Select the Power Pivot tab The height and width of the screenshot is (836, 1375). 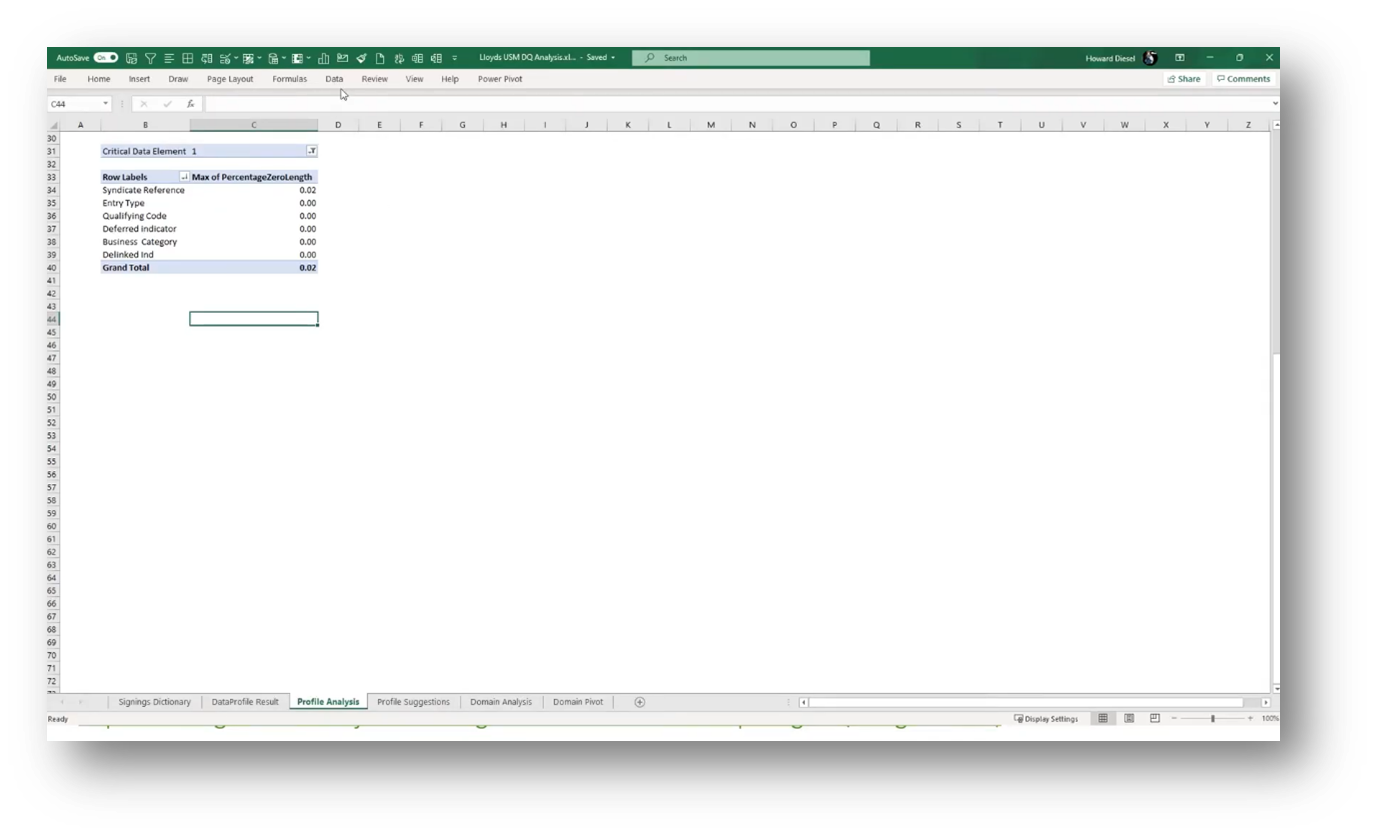click(500, 79)
